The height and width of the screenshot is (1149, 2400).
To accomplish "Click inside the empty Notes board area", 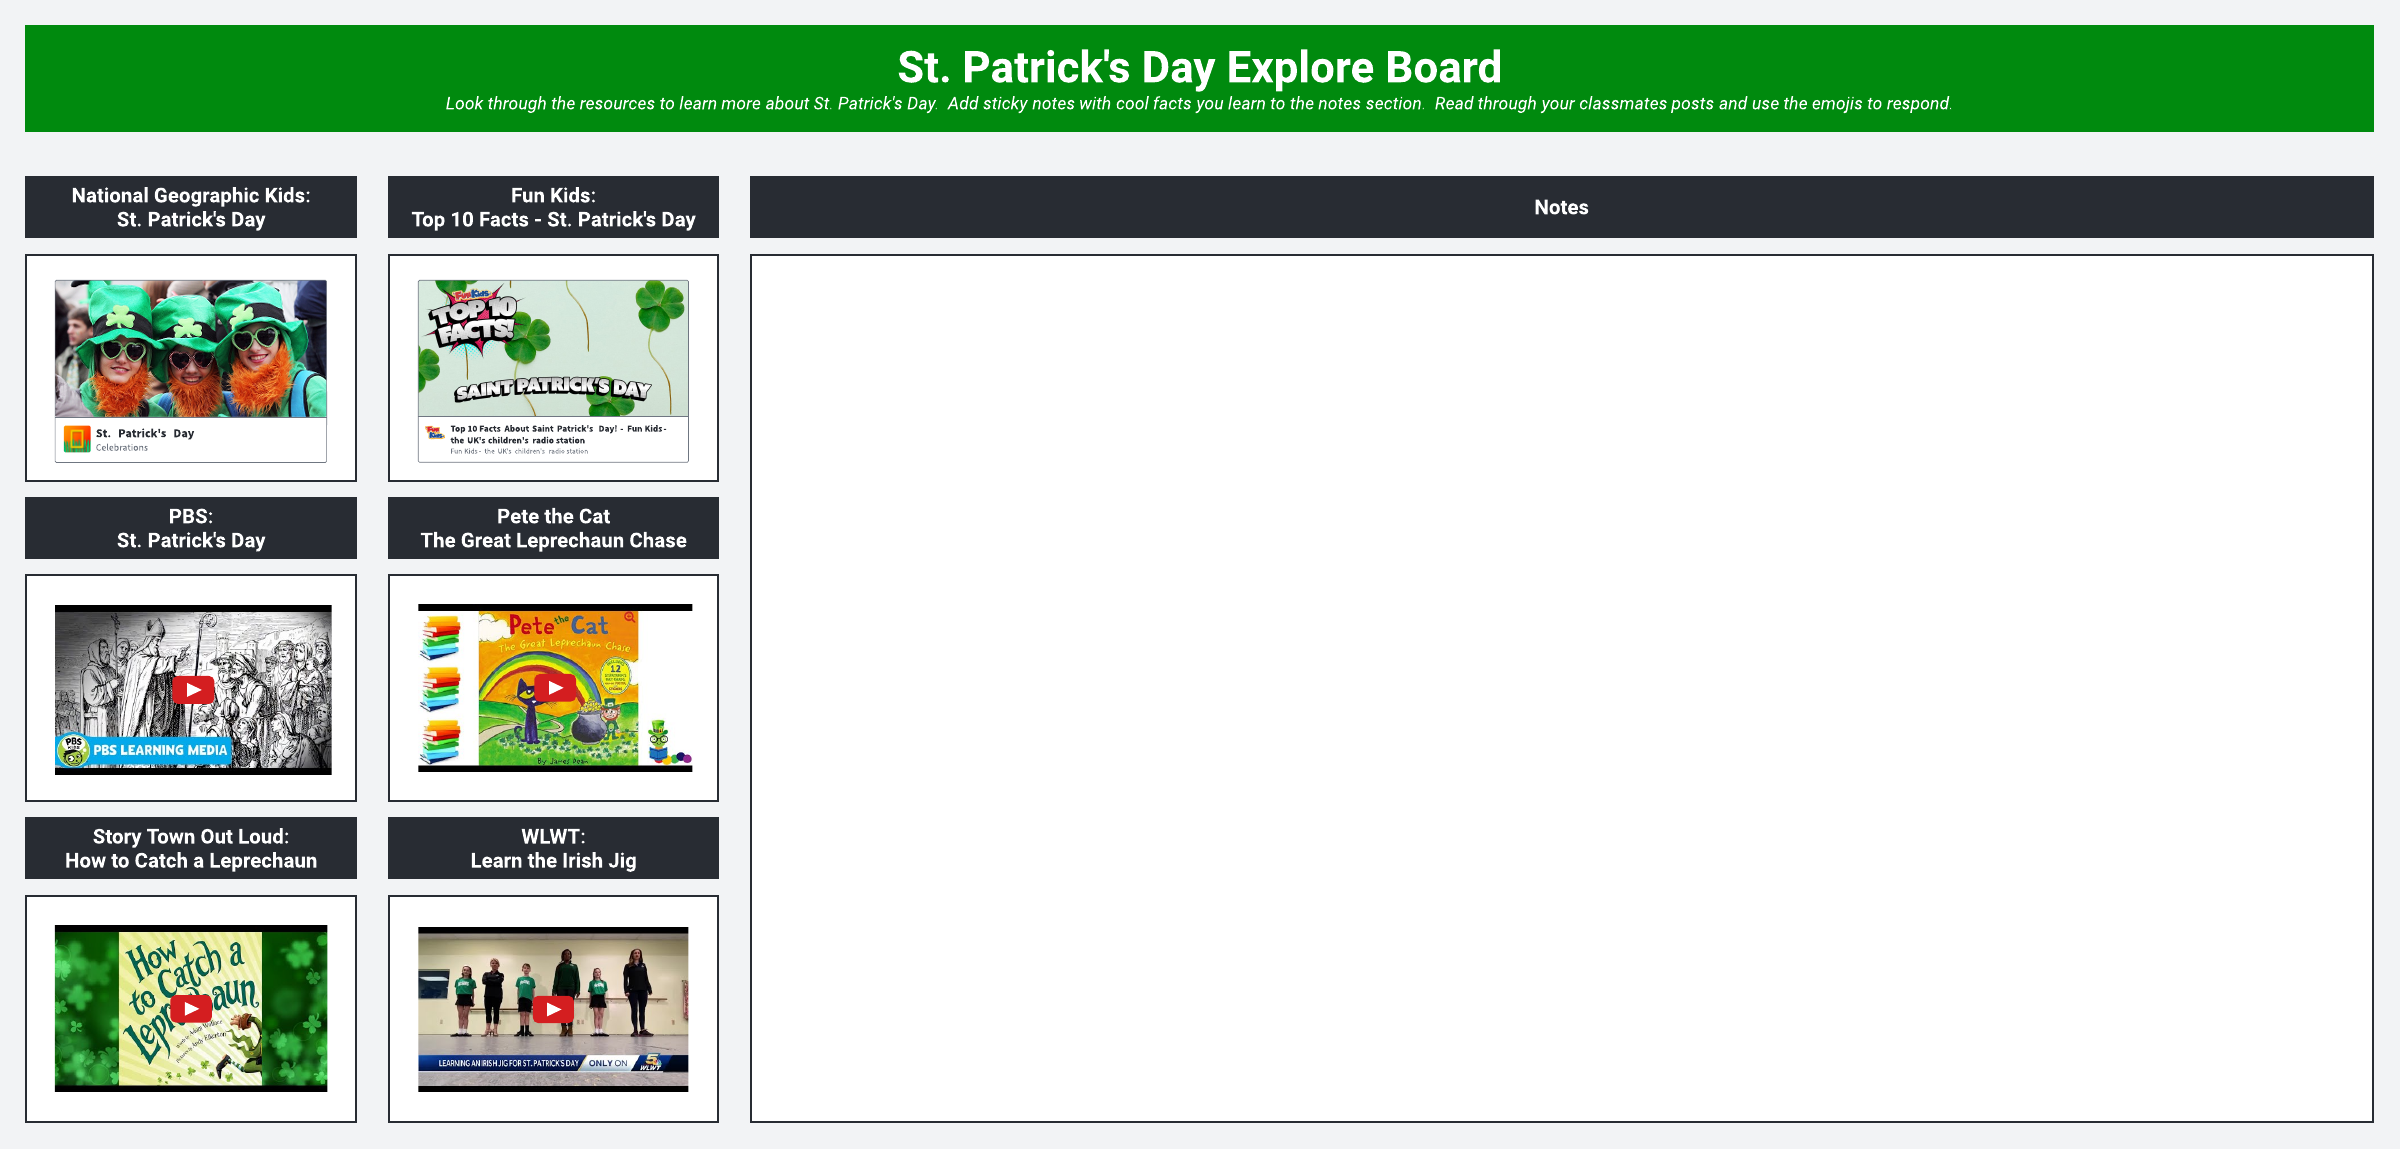I will tap(1561, 688).
